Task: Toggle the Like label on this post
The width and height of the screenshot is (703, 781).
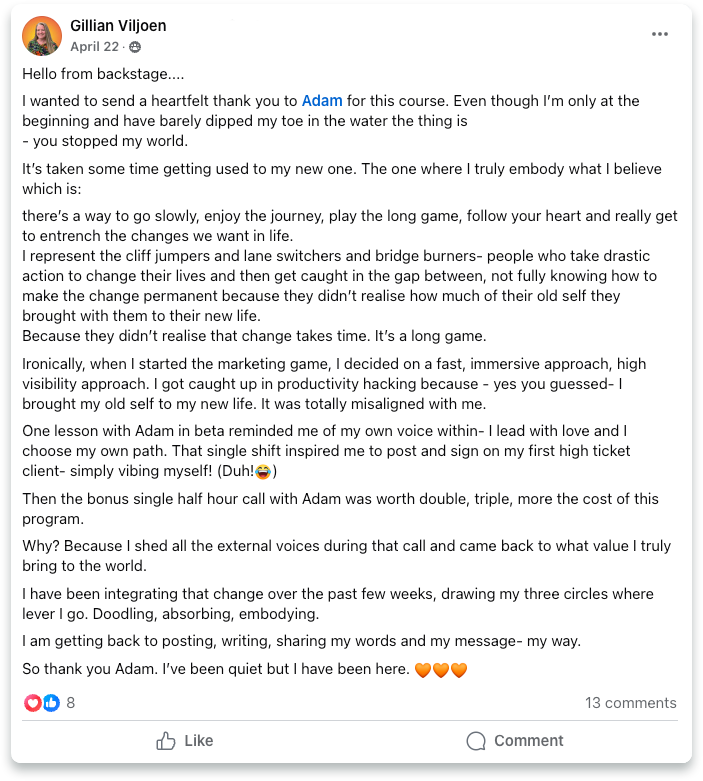Action: point(199,741)
